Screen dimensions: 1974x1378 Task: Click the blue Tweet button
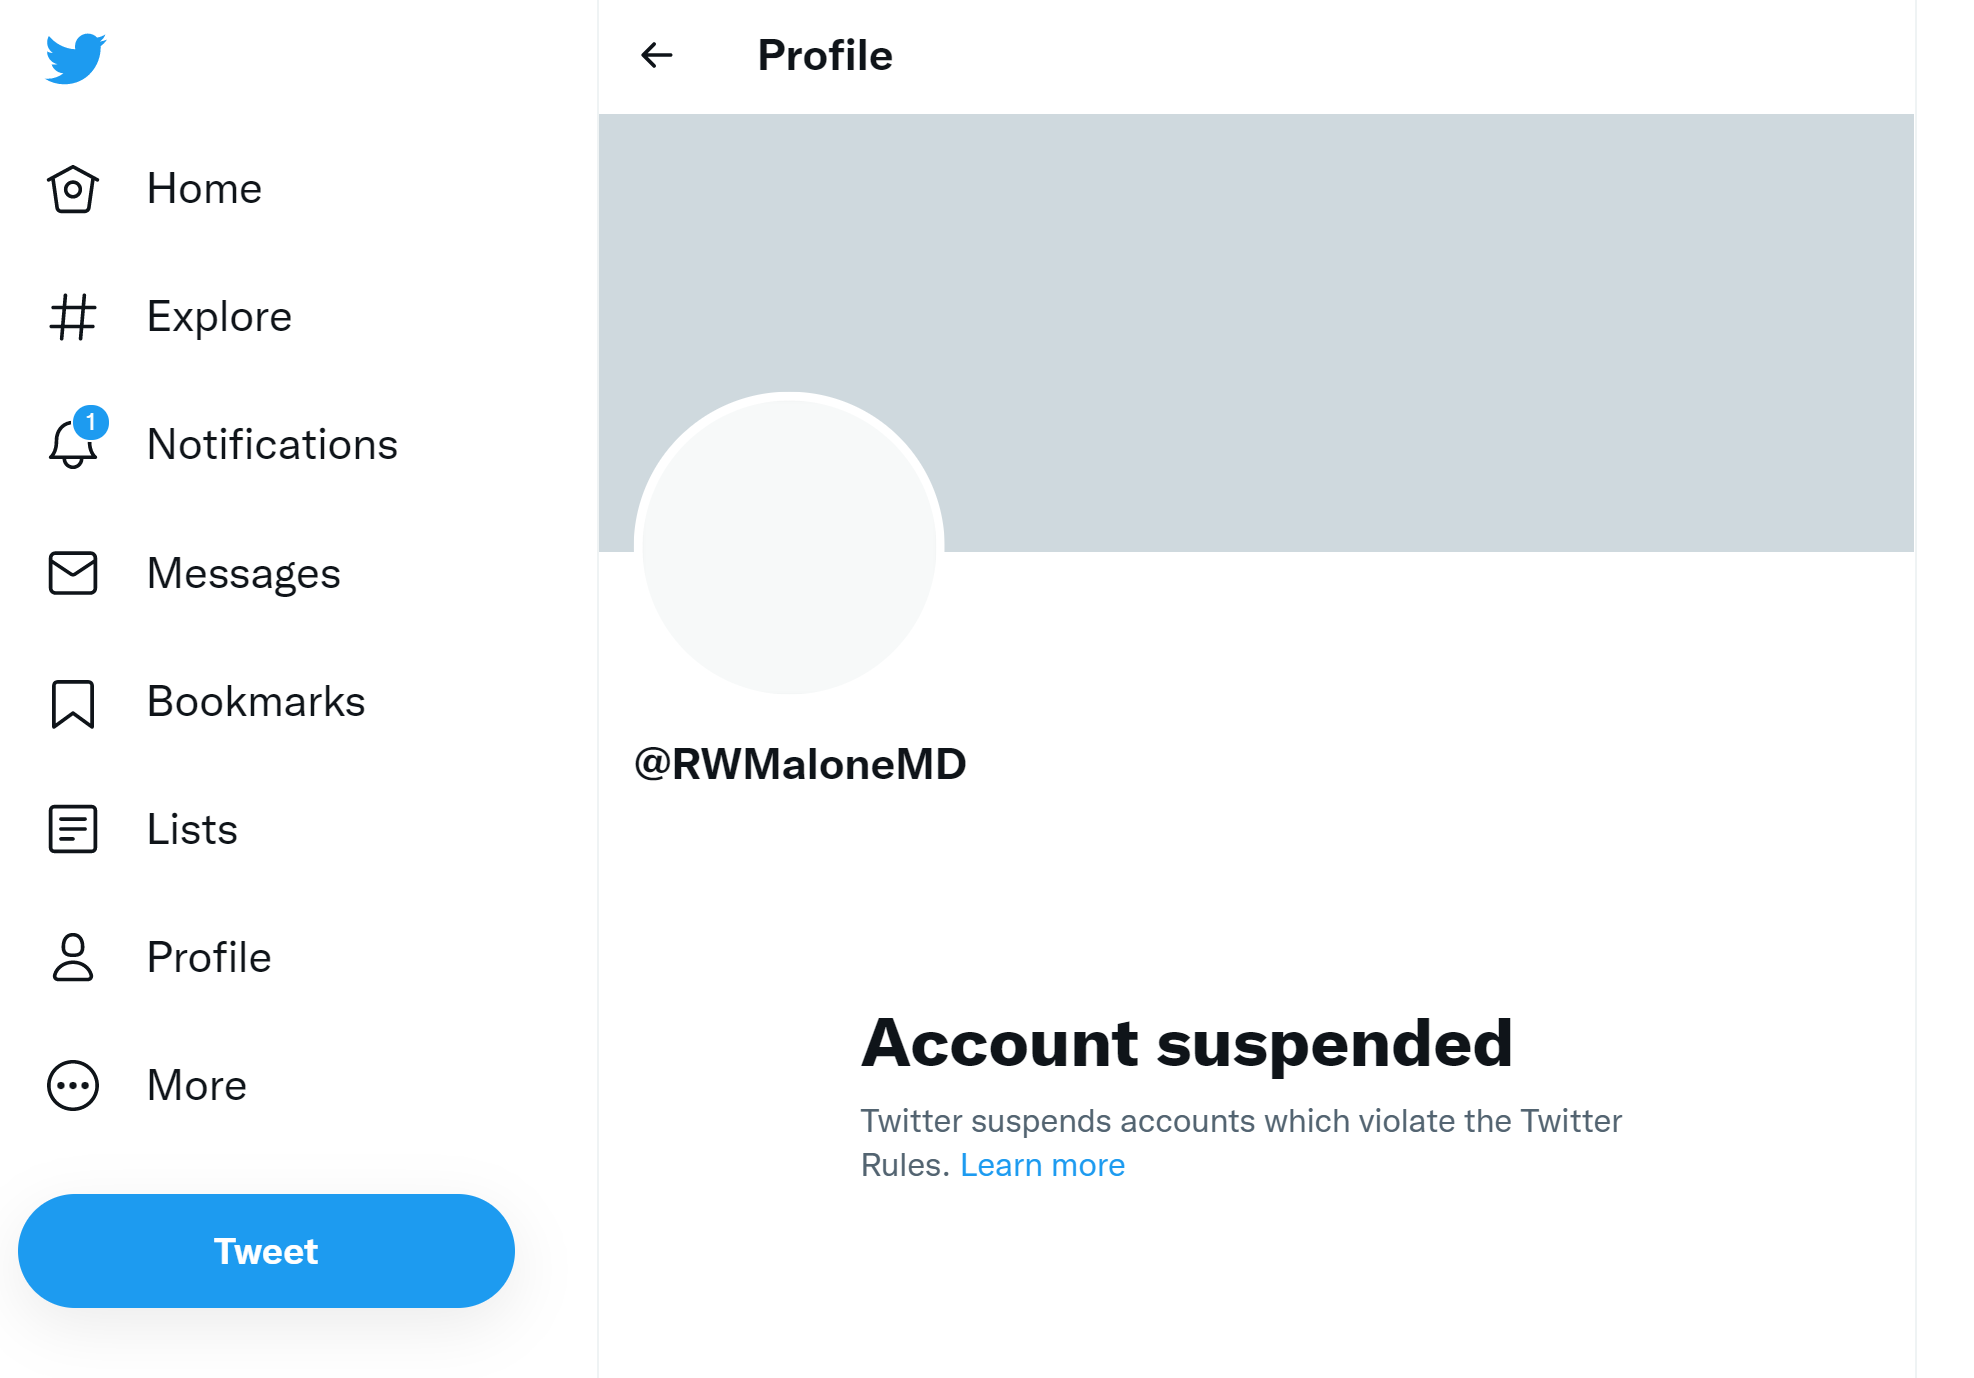coord(266,1251)
